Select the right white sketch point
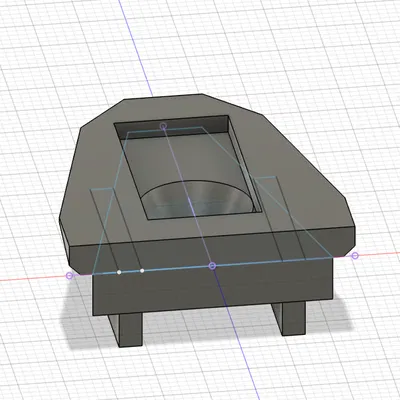Screen dimensions: 400x400 (142, 271)
